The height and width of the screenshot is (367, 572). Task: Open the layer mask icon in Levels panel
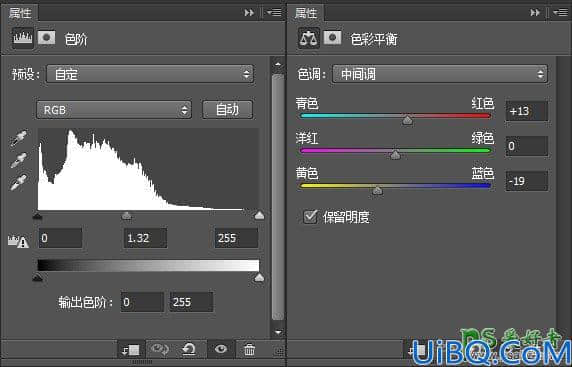tap(47, 38)
